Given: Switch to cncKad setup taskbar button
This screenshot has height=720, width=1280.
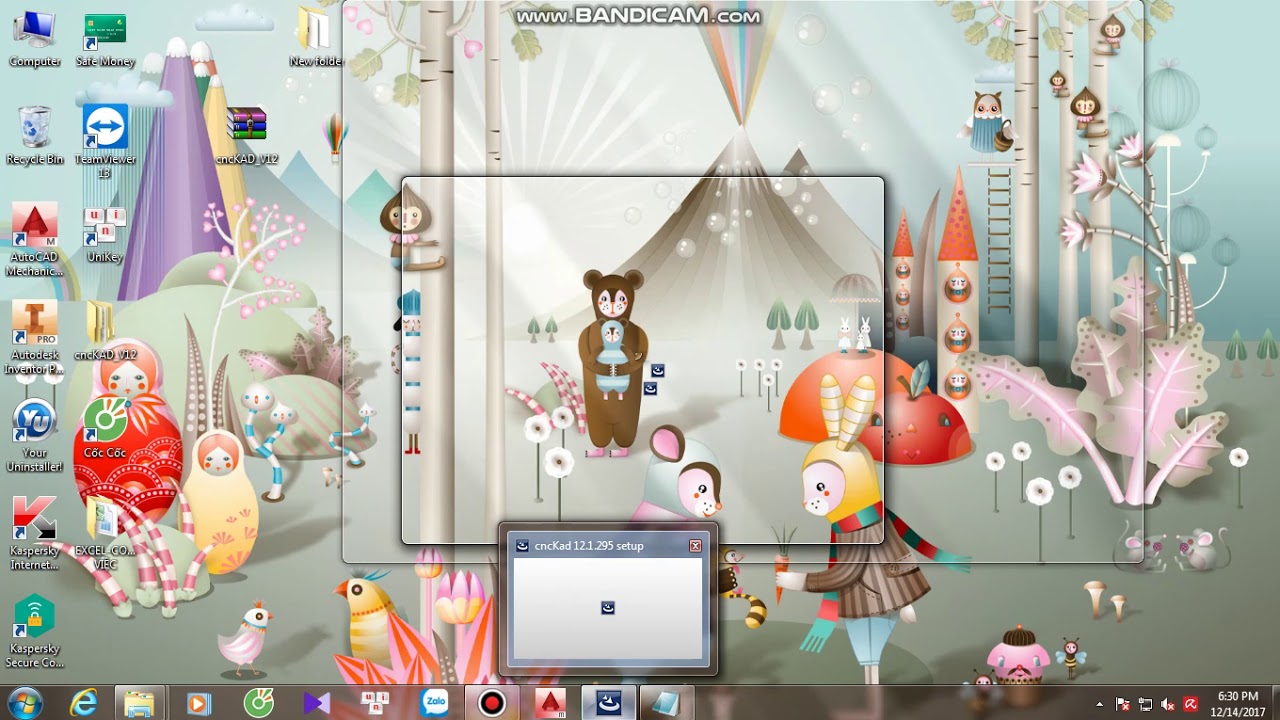Looking at the screenshot, I should click(x=609, y=703).
